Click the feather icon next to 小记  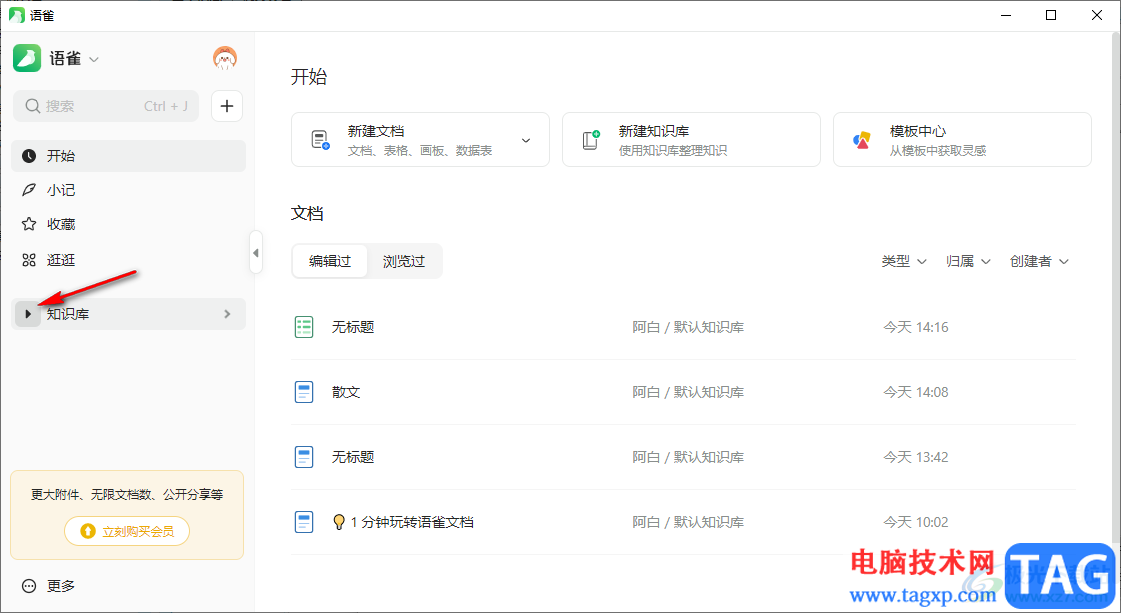tap(29, 190)
